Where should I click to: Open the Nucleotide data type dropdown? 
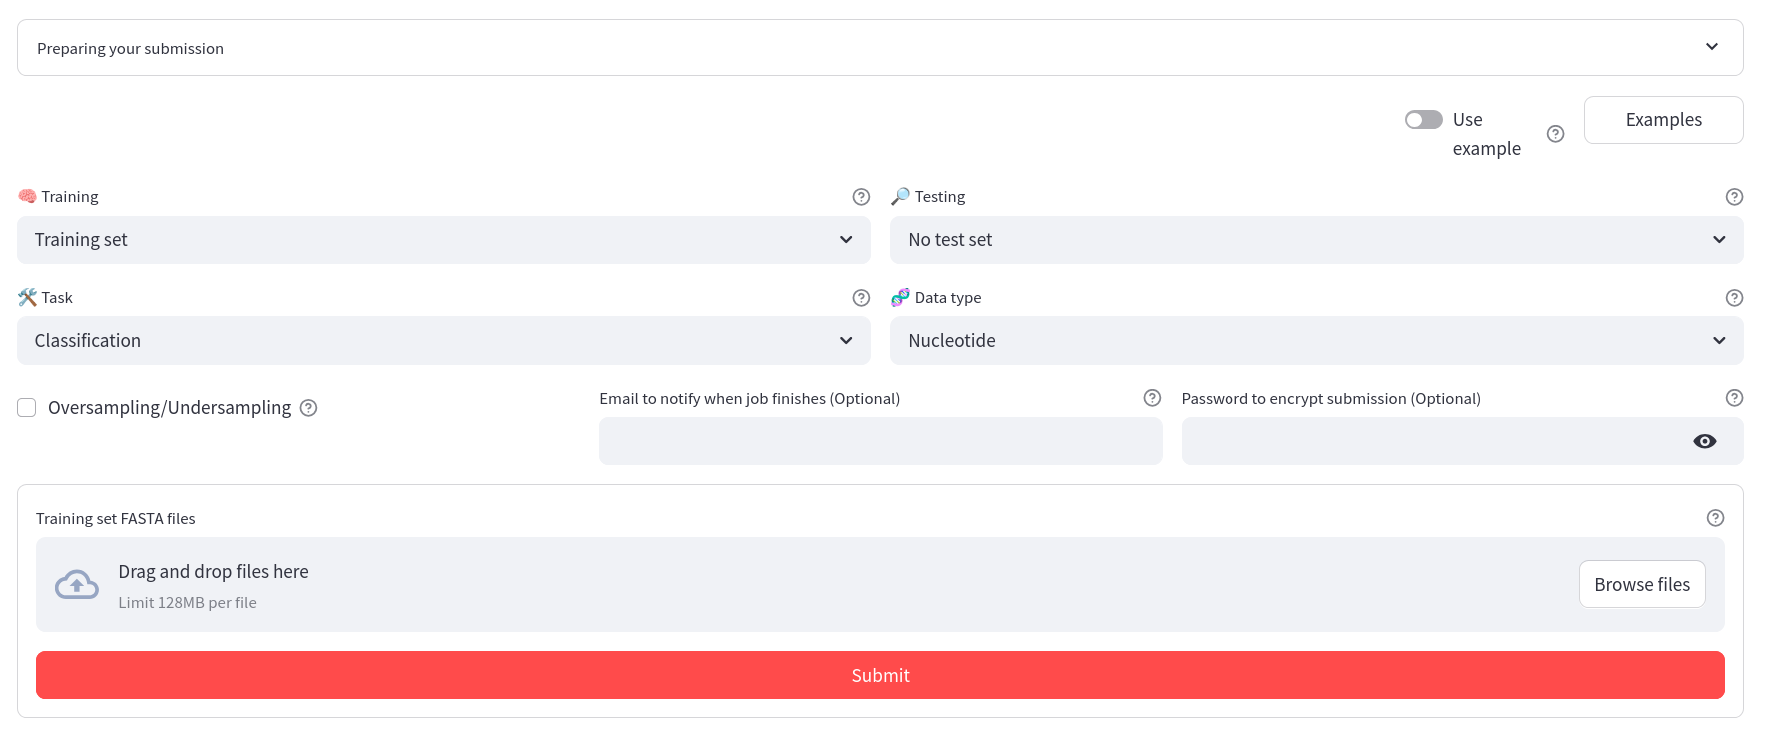click(1316, 341)
